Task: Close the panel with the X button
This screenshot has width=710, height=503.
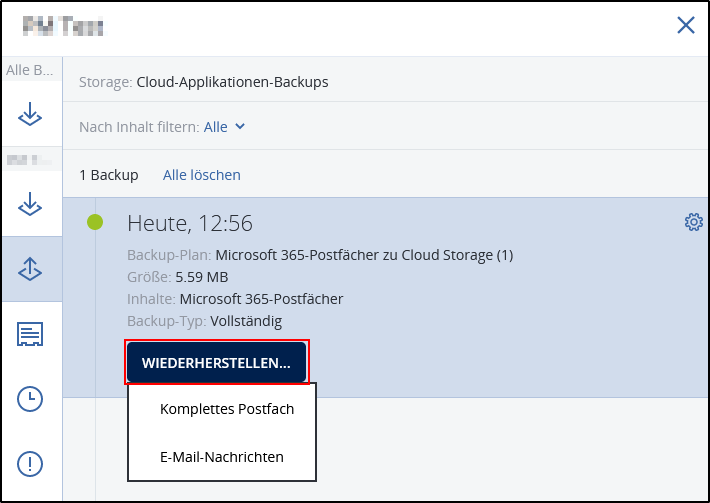Action: (686, 26)
